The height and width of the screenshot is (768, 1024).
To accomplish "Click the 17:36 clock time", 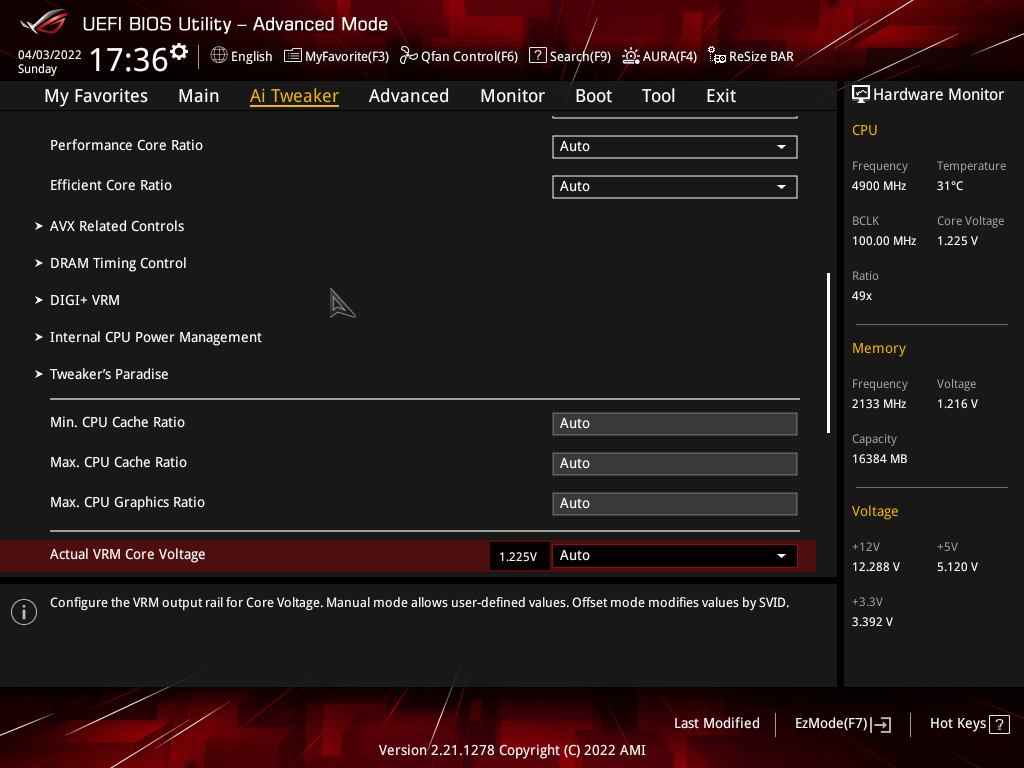I will [129, 60].
